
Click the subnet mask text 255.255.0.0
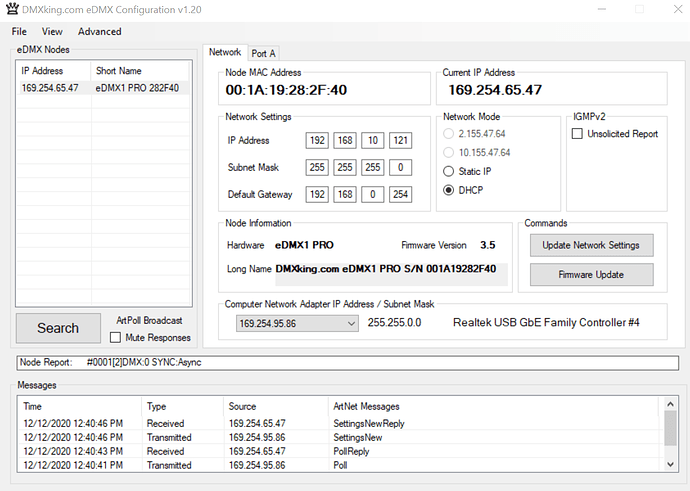click(x=394, y=322)
